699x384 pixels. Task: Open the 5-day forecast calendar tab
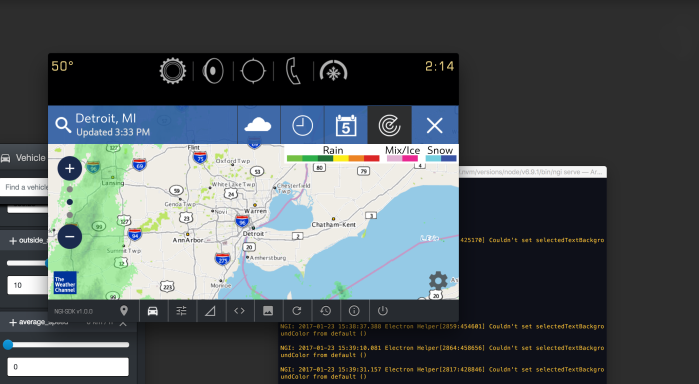click(x=346, y=125)
